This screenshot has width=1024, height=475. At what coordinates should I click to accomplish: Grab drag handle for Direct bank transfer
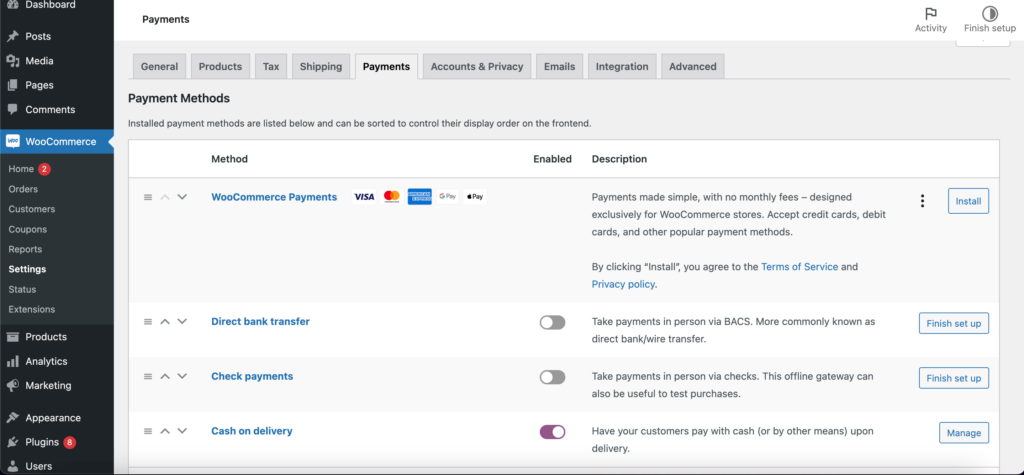click(148, 322)
